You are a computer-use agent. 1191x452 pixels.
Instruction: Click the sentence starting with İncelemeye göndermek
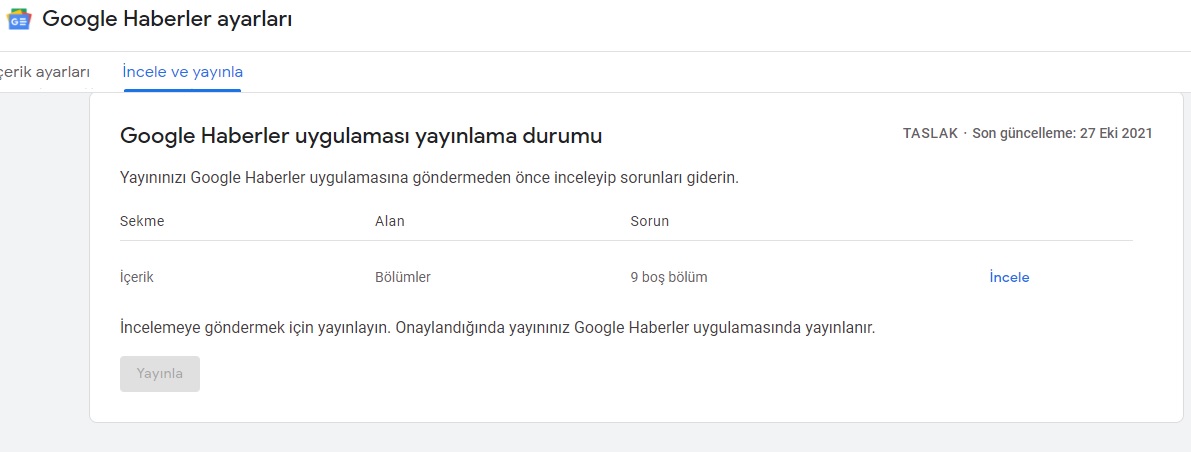[x=498, y=329]
